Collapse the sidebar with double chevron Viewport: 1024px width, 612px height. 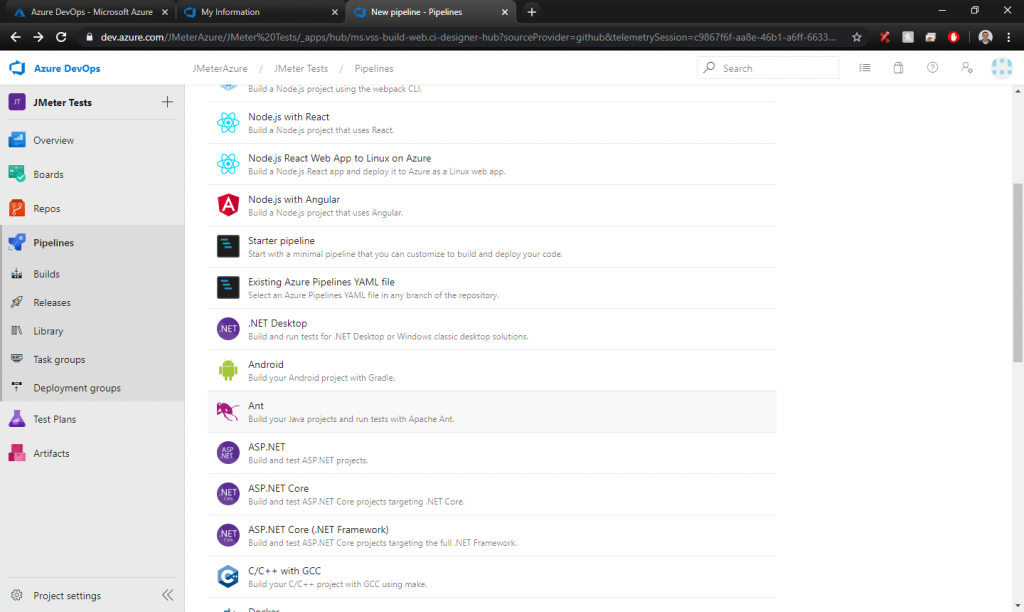tap(168, 595)
